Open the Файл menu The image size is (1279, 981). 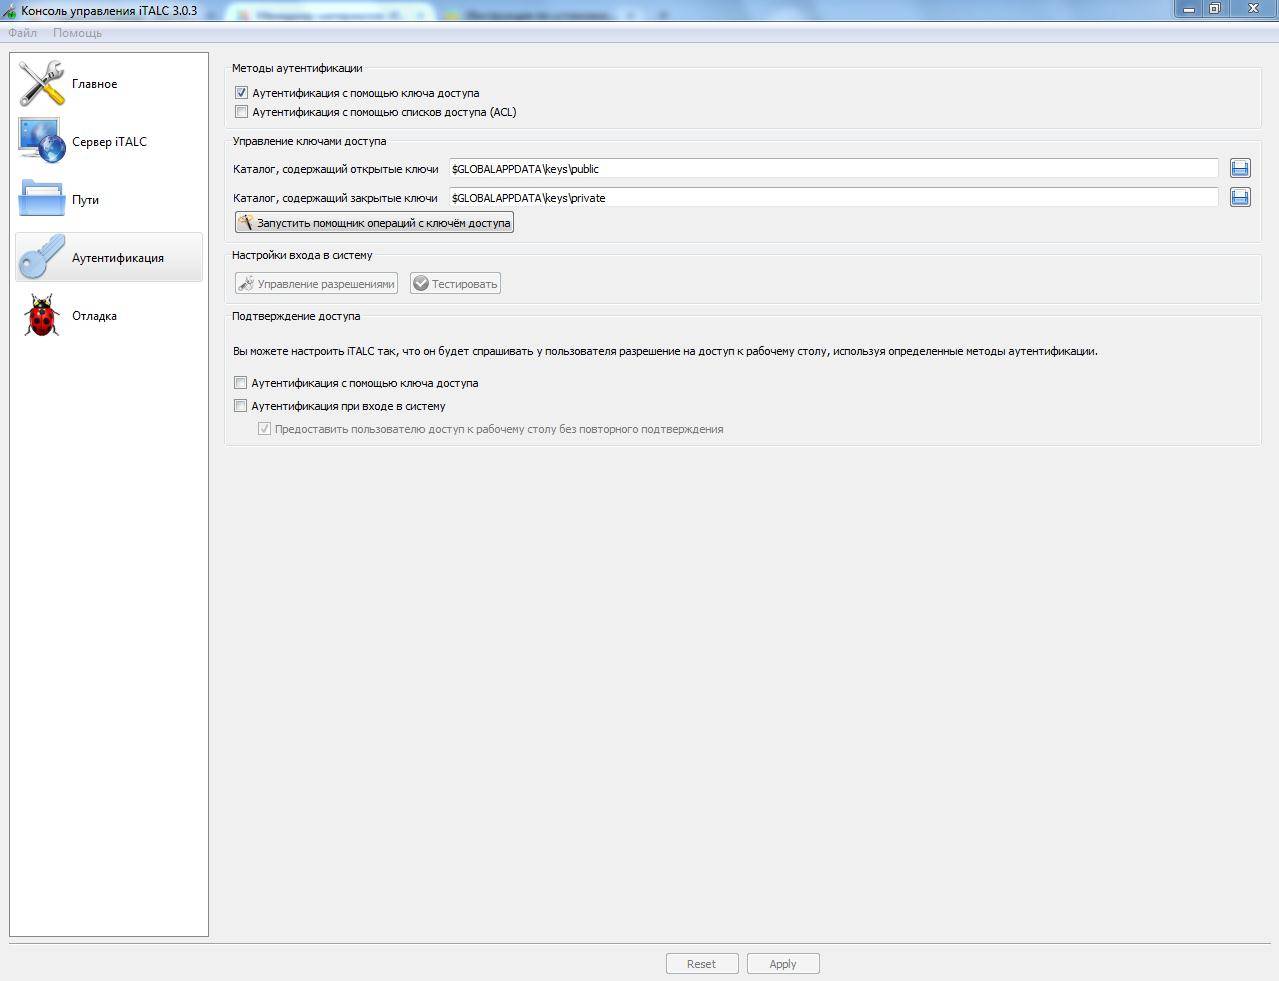coord(22,33)
